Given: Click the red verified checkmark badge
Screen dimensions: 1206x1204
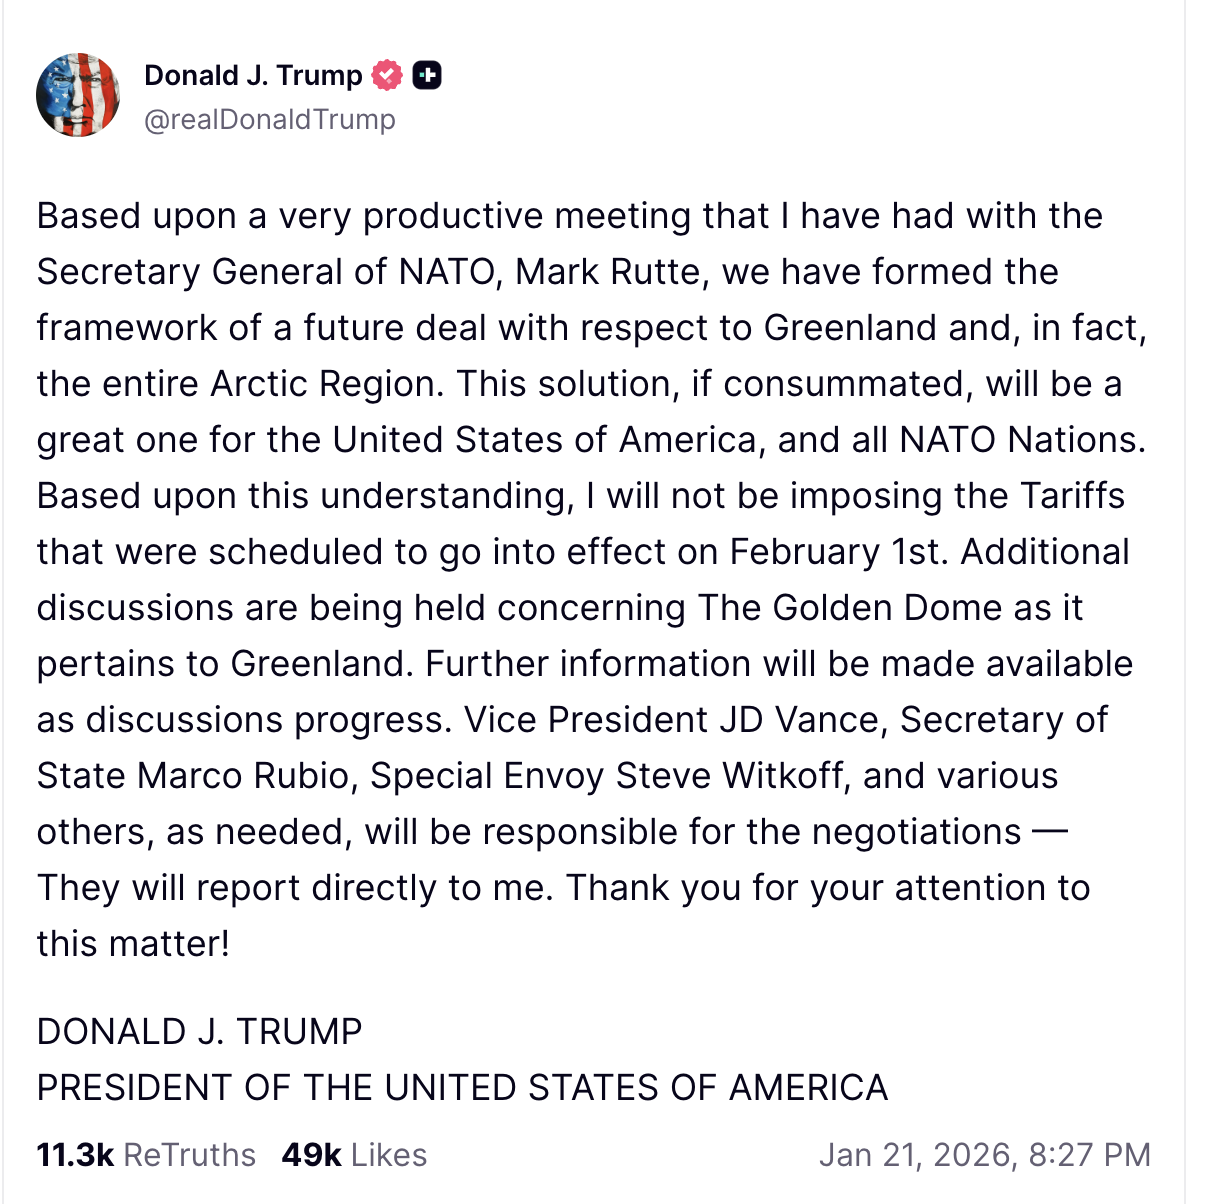Looking at the screenshot, I should point(387,76).
